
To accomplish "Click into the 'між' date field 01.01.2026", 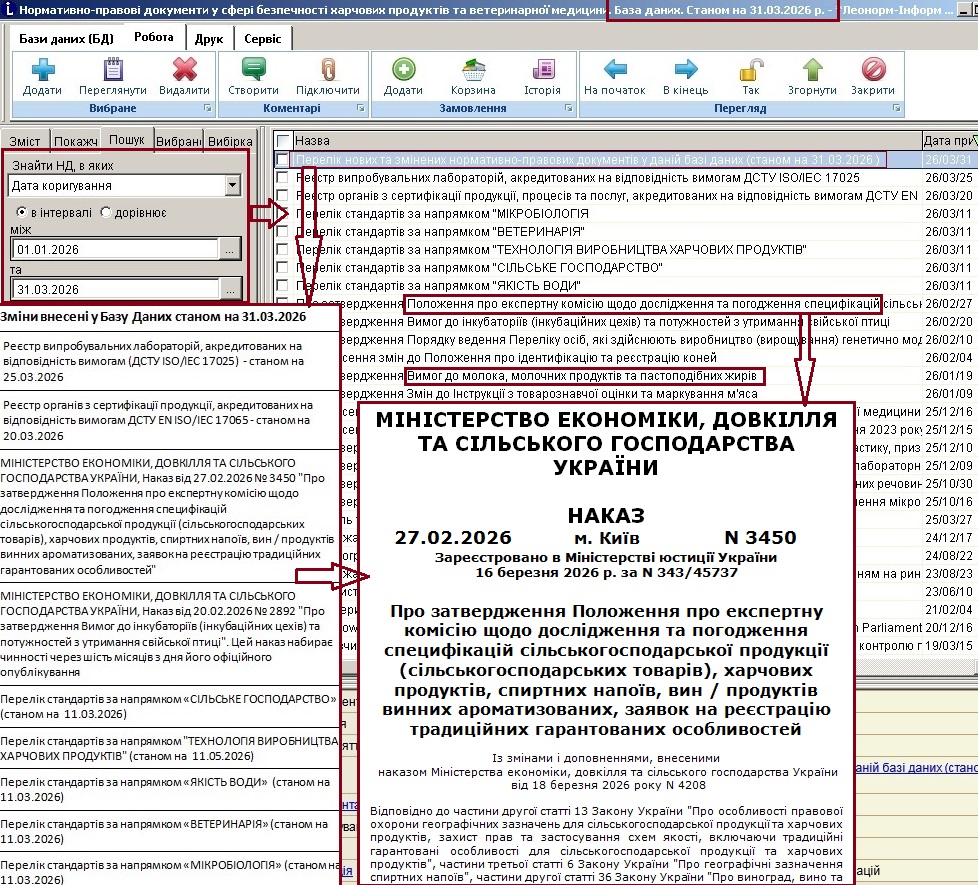I will tap(110, 250).
